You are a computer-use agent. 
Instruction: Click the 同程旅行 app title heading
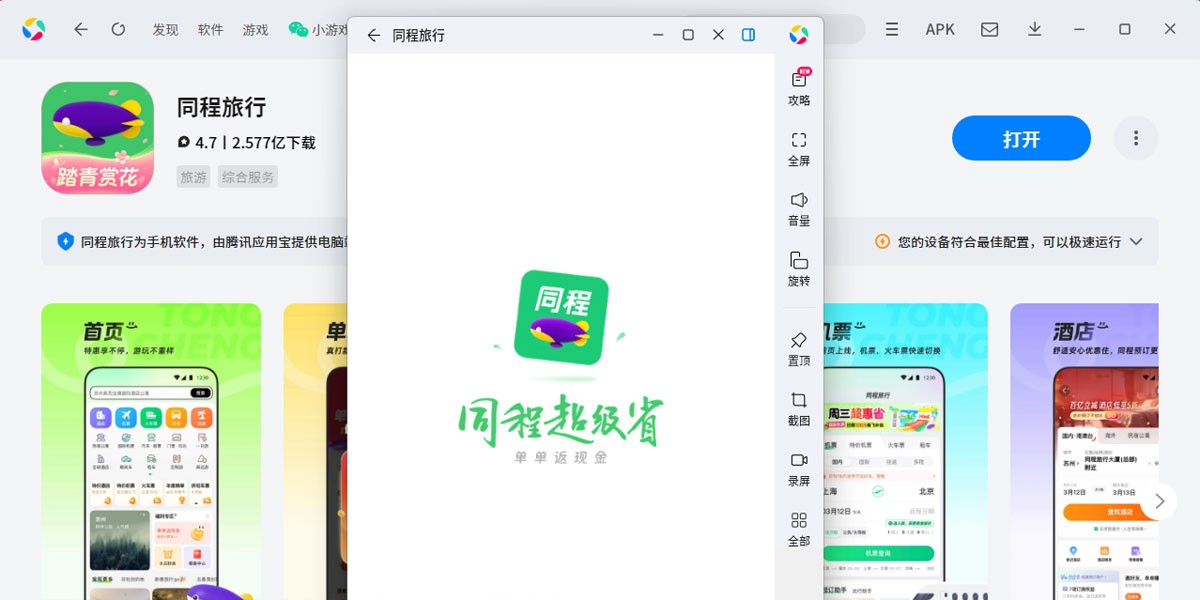(x=222, y=107)
